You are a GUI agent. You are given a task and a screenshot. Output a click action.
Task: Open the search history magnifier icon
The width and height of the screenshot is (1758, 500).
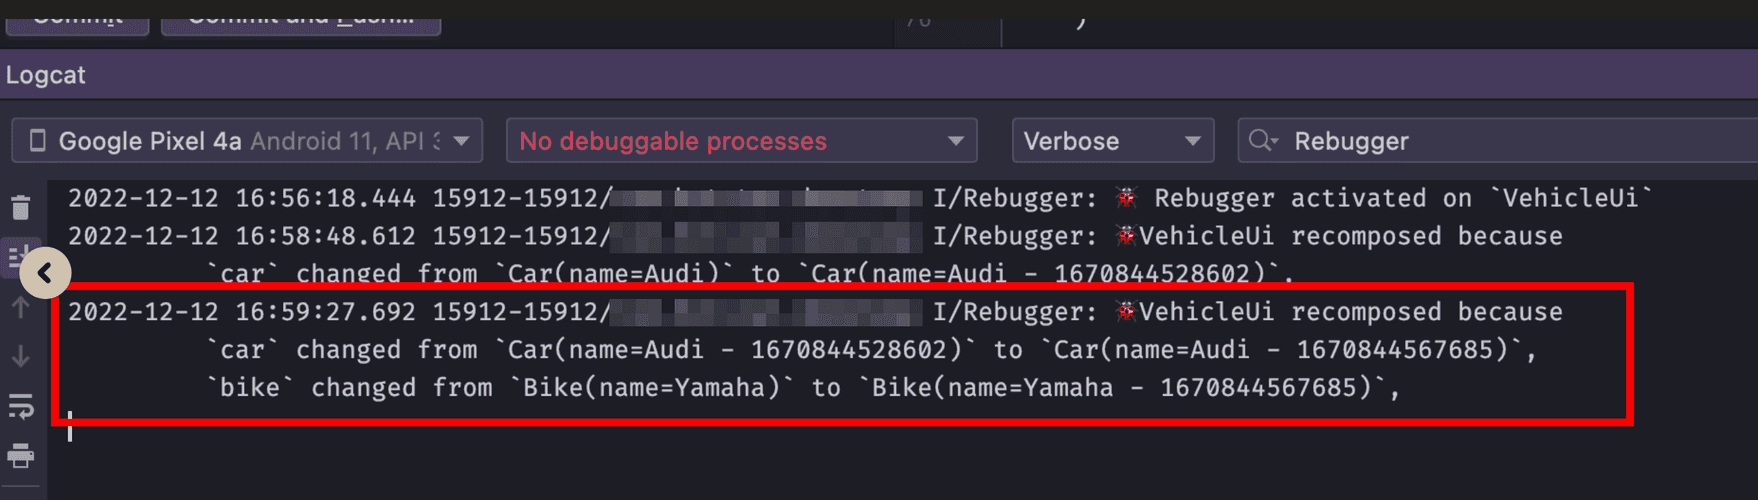click(x=1264, y=141)
